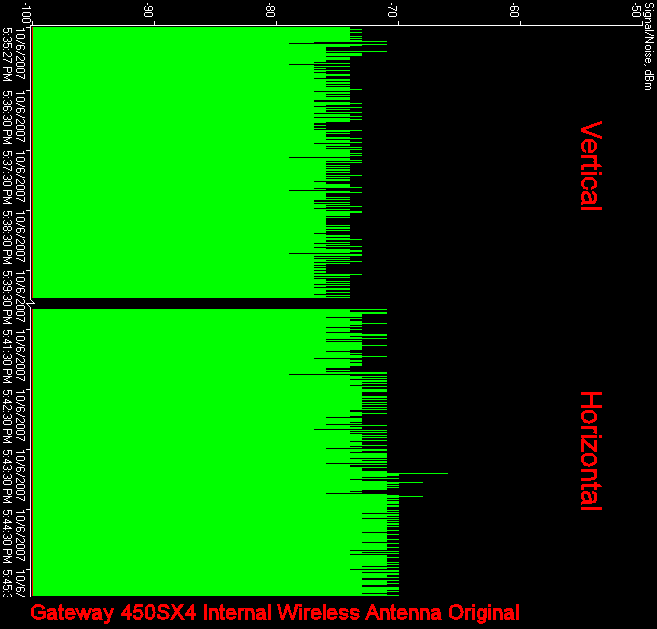Select the "-60" axis value
This screenshot has height=629, width=657.
coord(515,10)
